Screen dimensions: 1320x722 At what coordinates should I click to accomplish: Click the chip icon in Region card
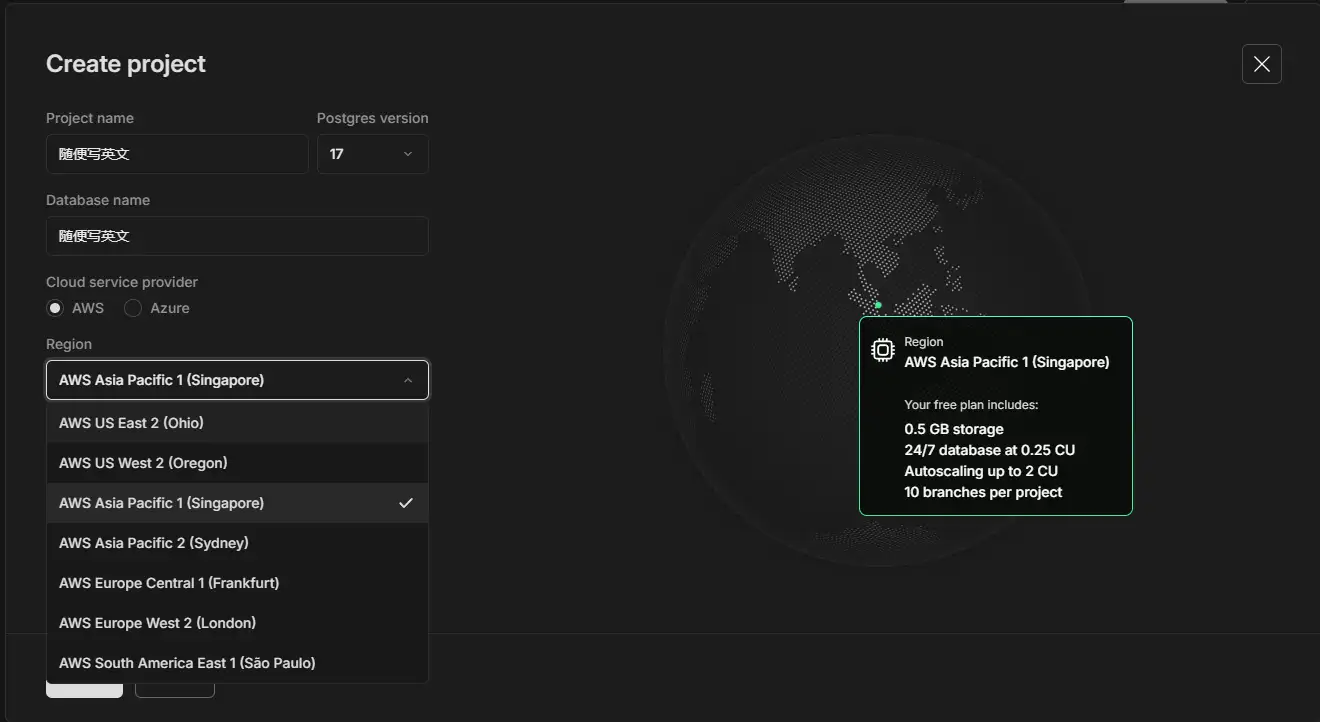click(882, 350)
